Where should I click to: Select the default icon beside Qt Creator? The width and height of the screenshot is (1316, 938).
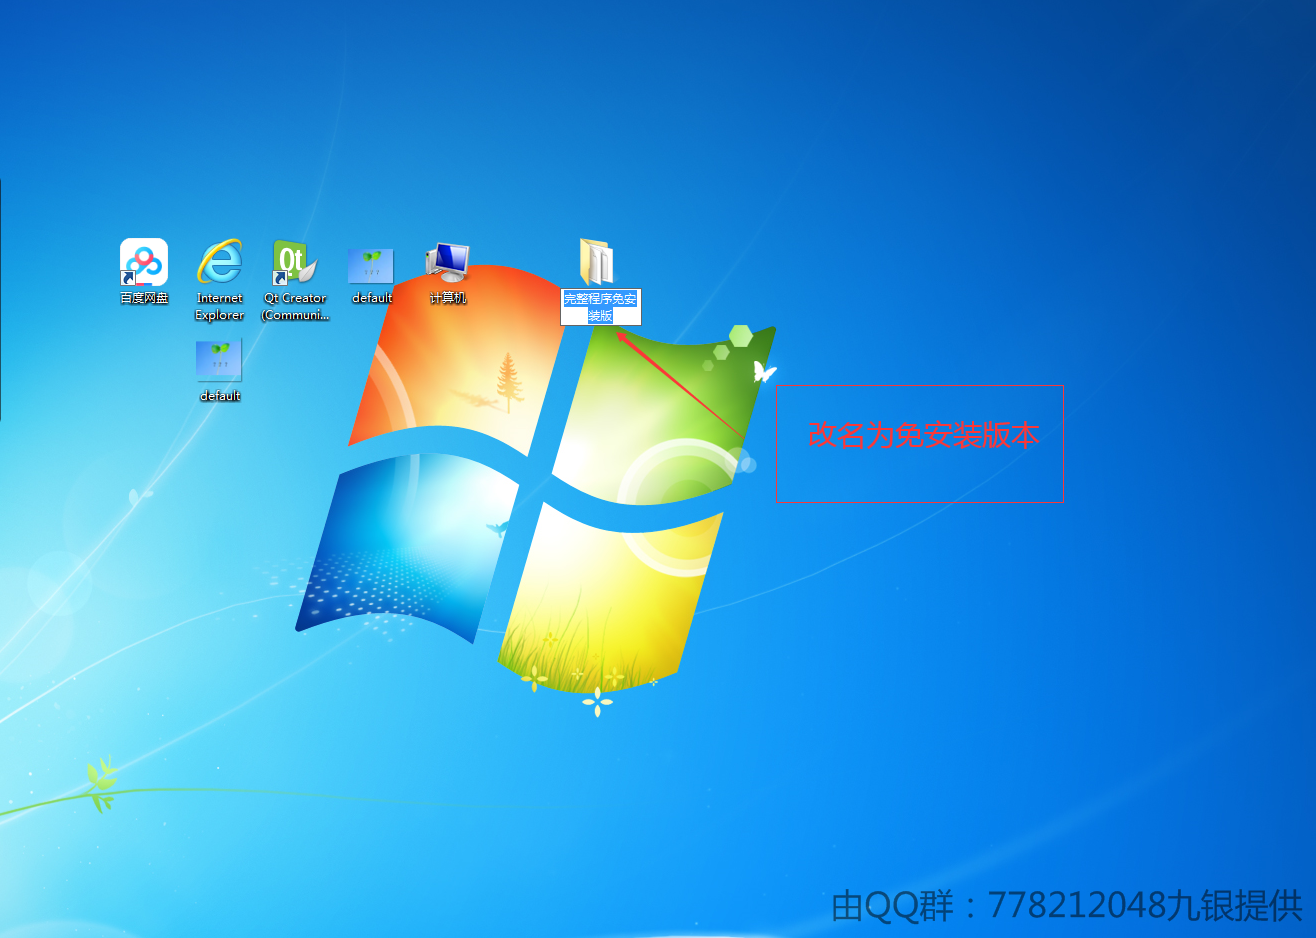pos(371,266)
